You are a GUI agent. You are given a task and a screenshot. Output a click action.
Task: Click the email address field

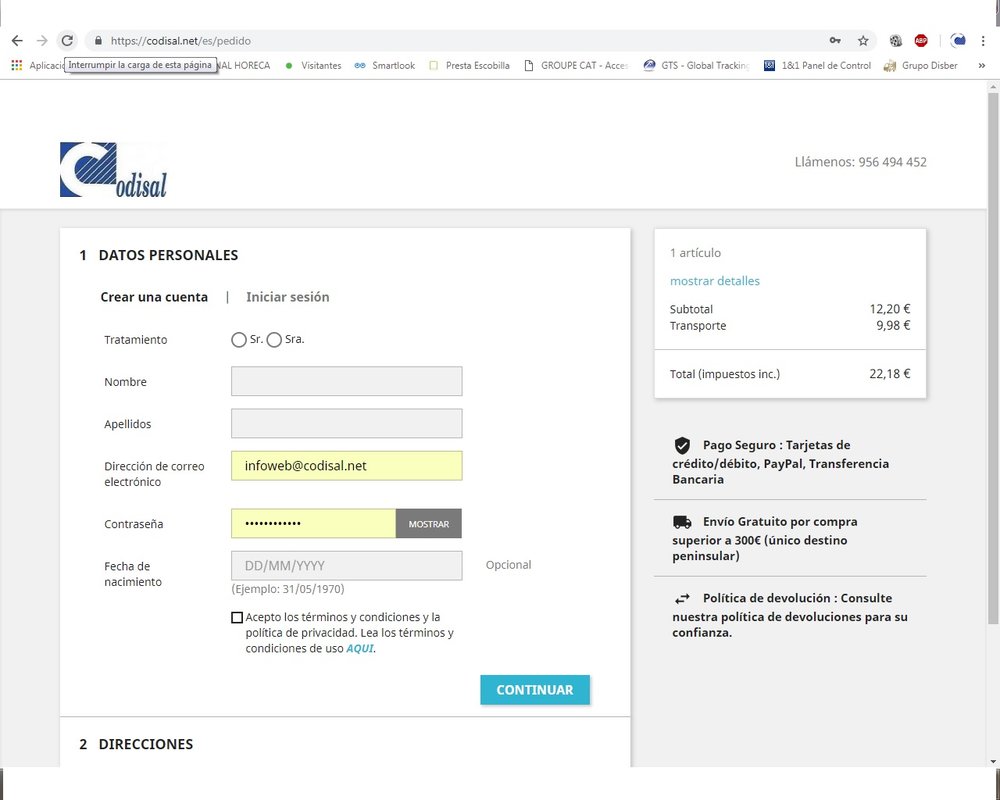click(x=346, y=466)
